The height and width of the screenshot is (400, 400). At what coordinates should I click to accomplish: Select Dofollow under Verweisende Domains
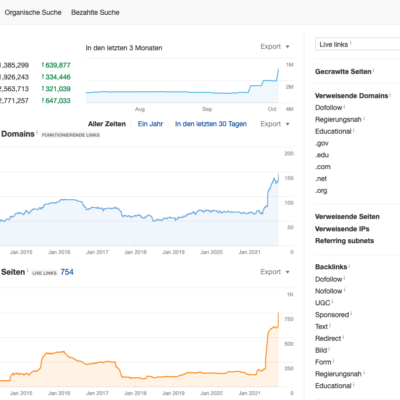coord(329,108)
